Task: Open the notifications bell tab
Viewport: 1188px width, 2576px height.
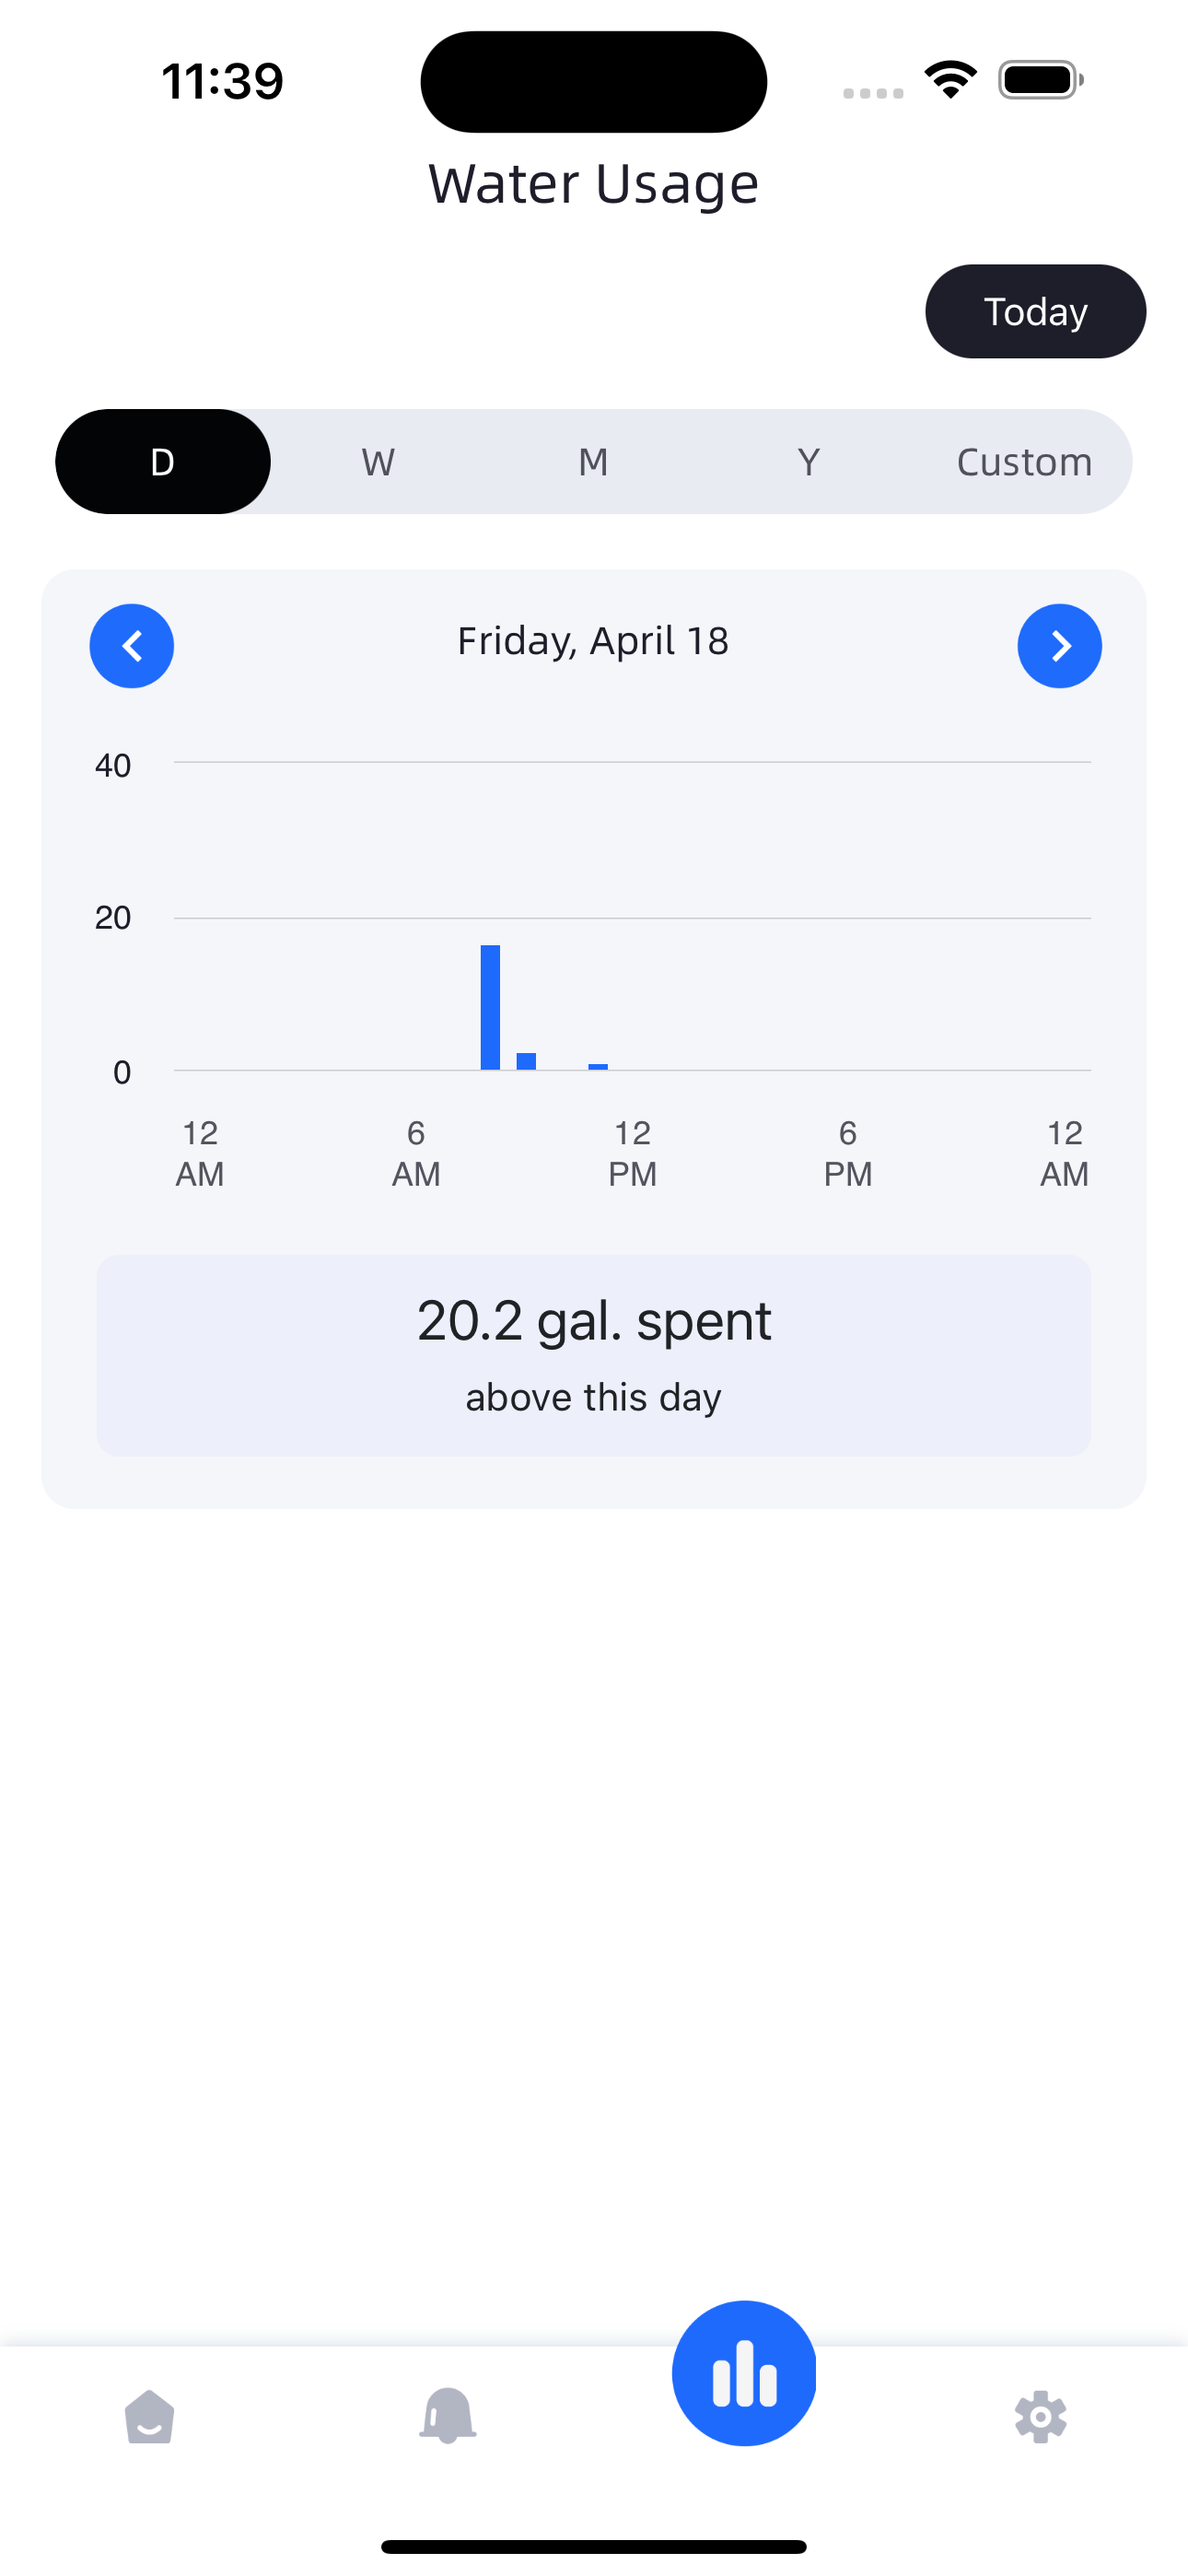Action: [447, 2417]
